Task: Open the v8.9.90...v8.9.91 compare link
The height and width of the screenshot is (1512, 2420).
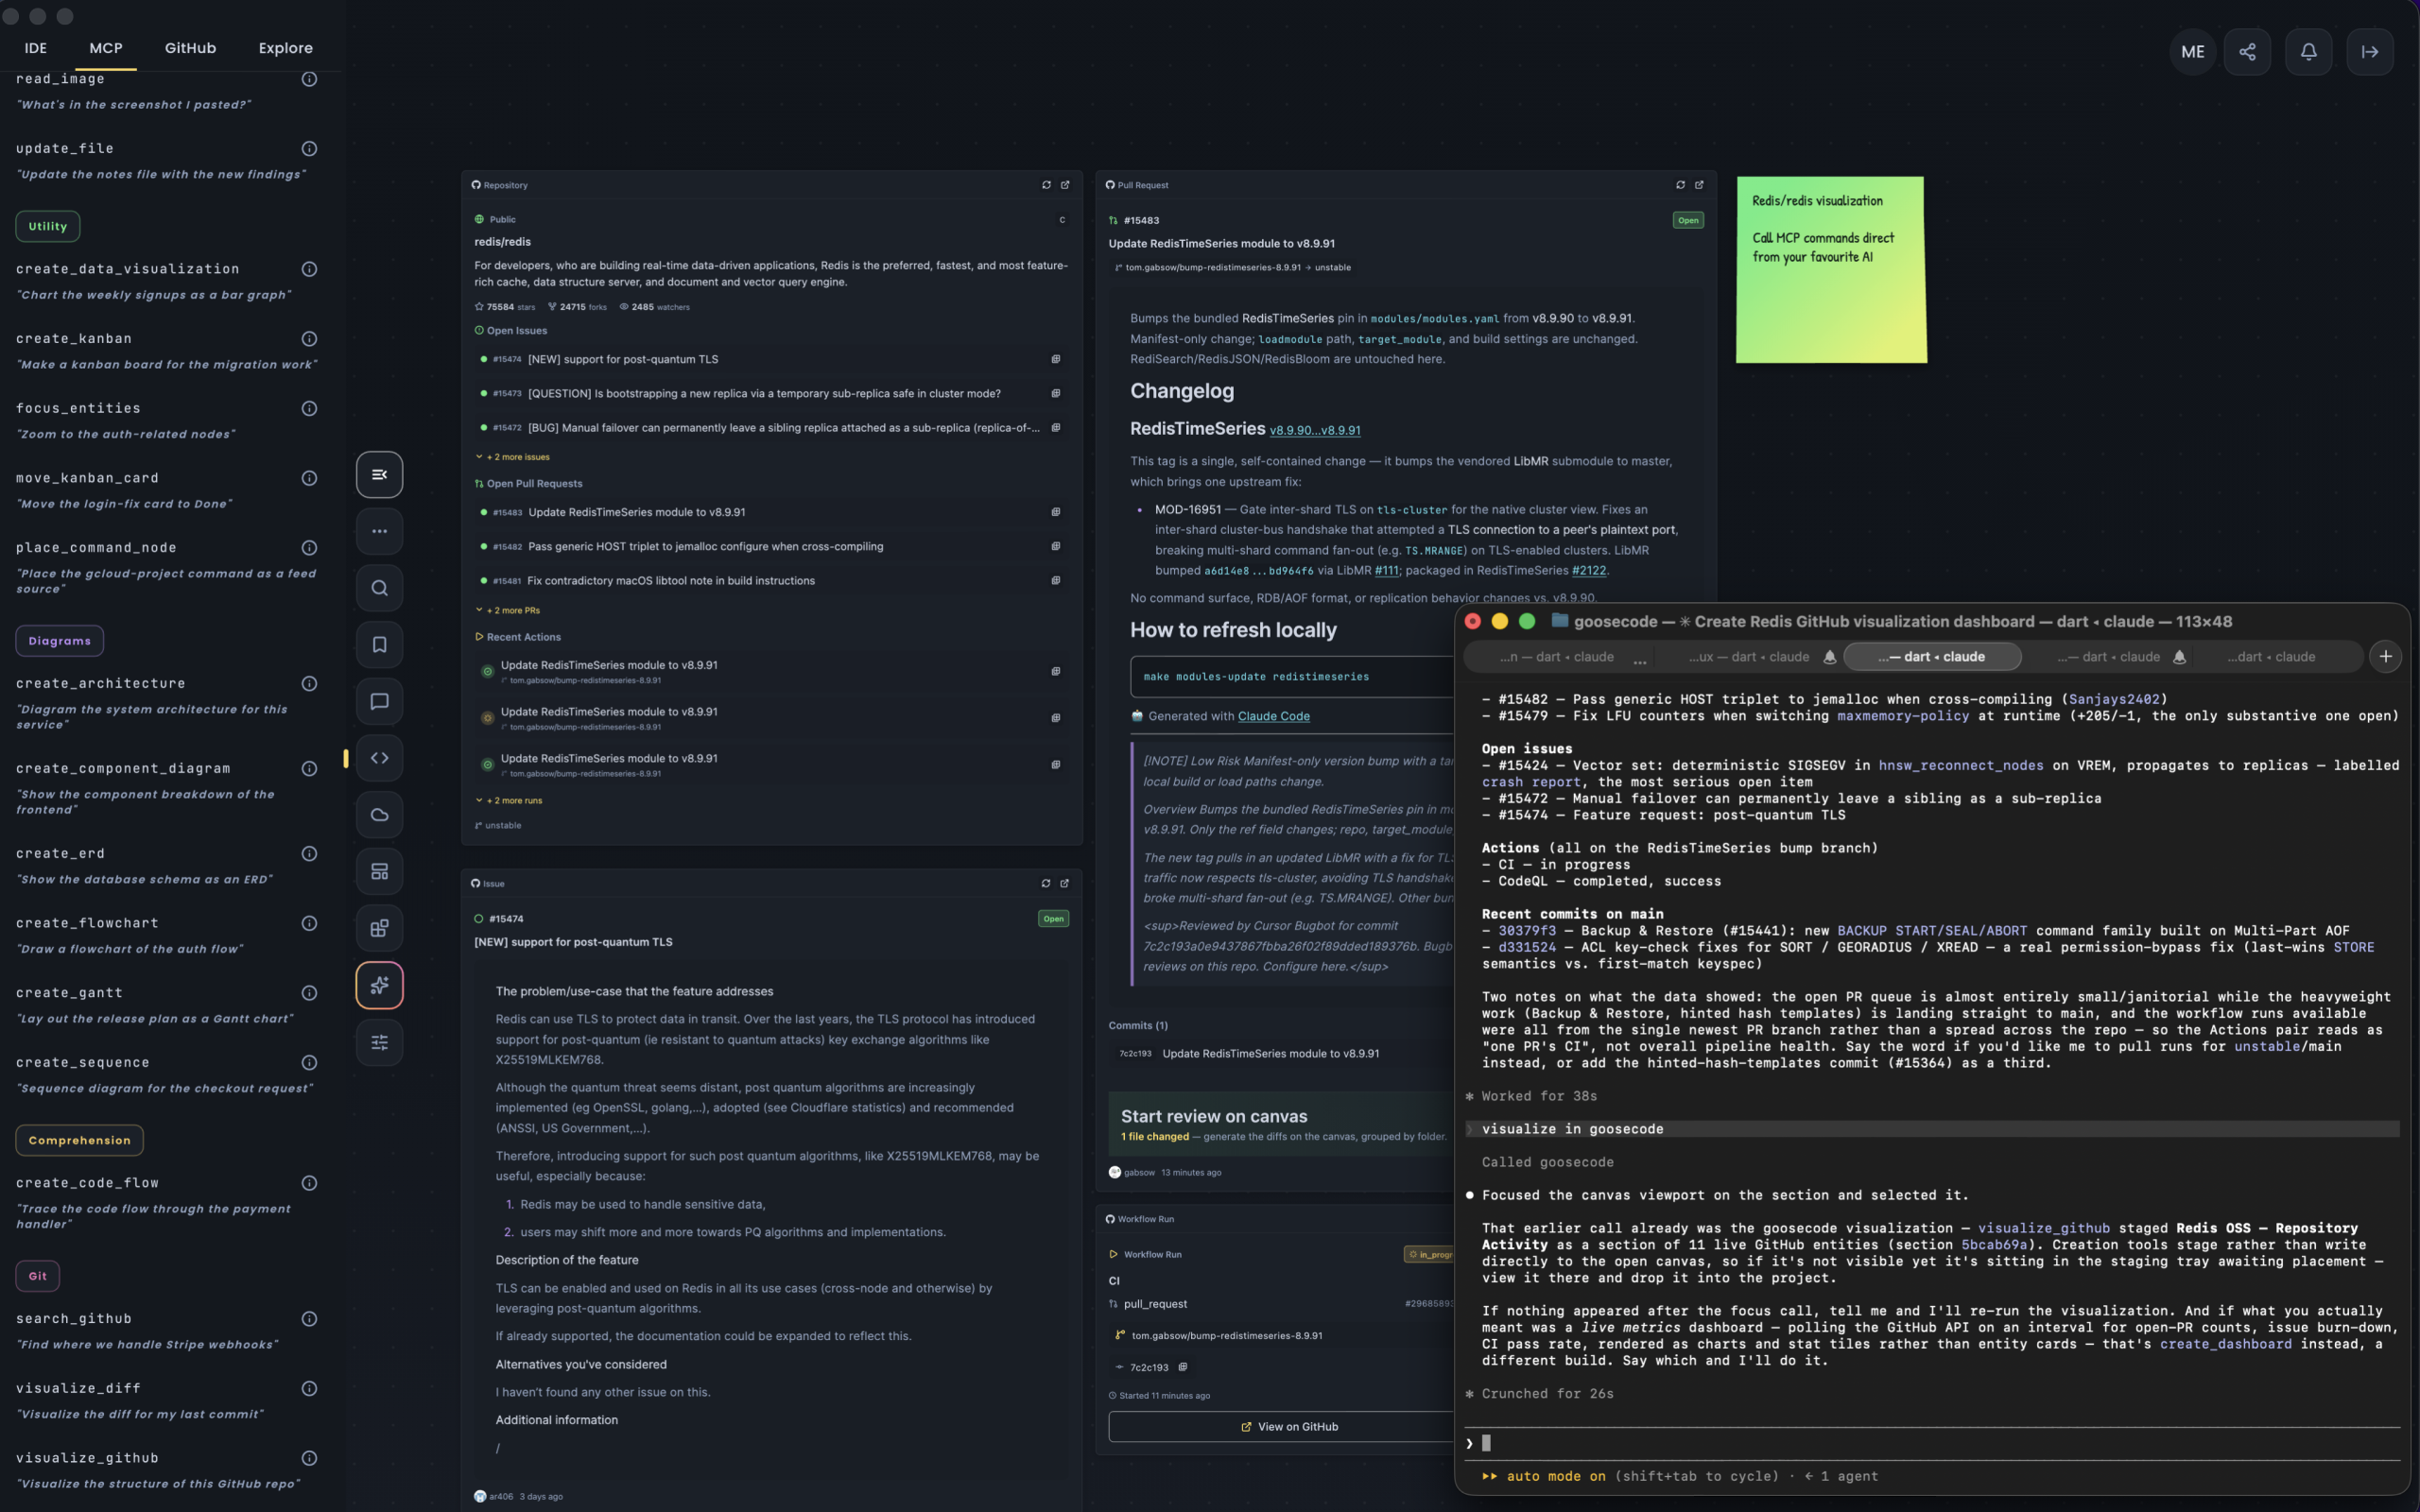Action: [1315, 430]
